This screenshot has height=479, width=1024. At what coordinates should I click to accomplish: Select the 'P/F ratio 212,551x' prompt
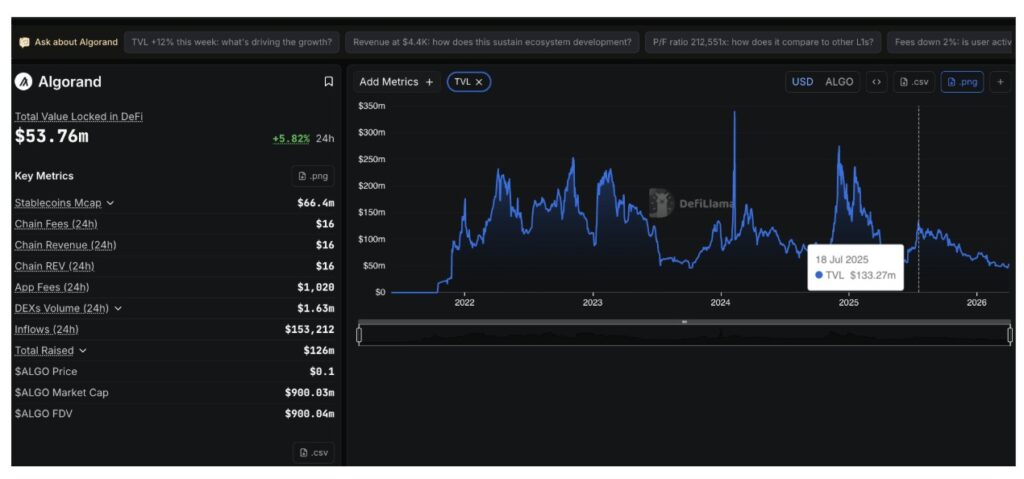tap(763, 42)
